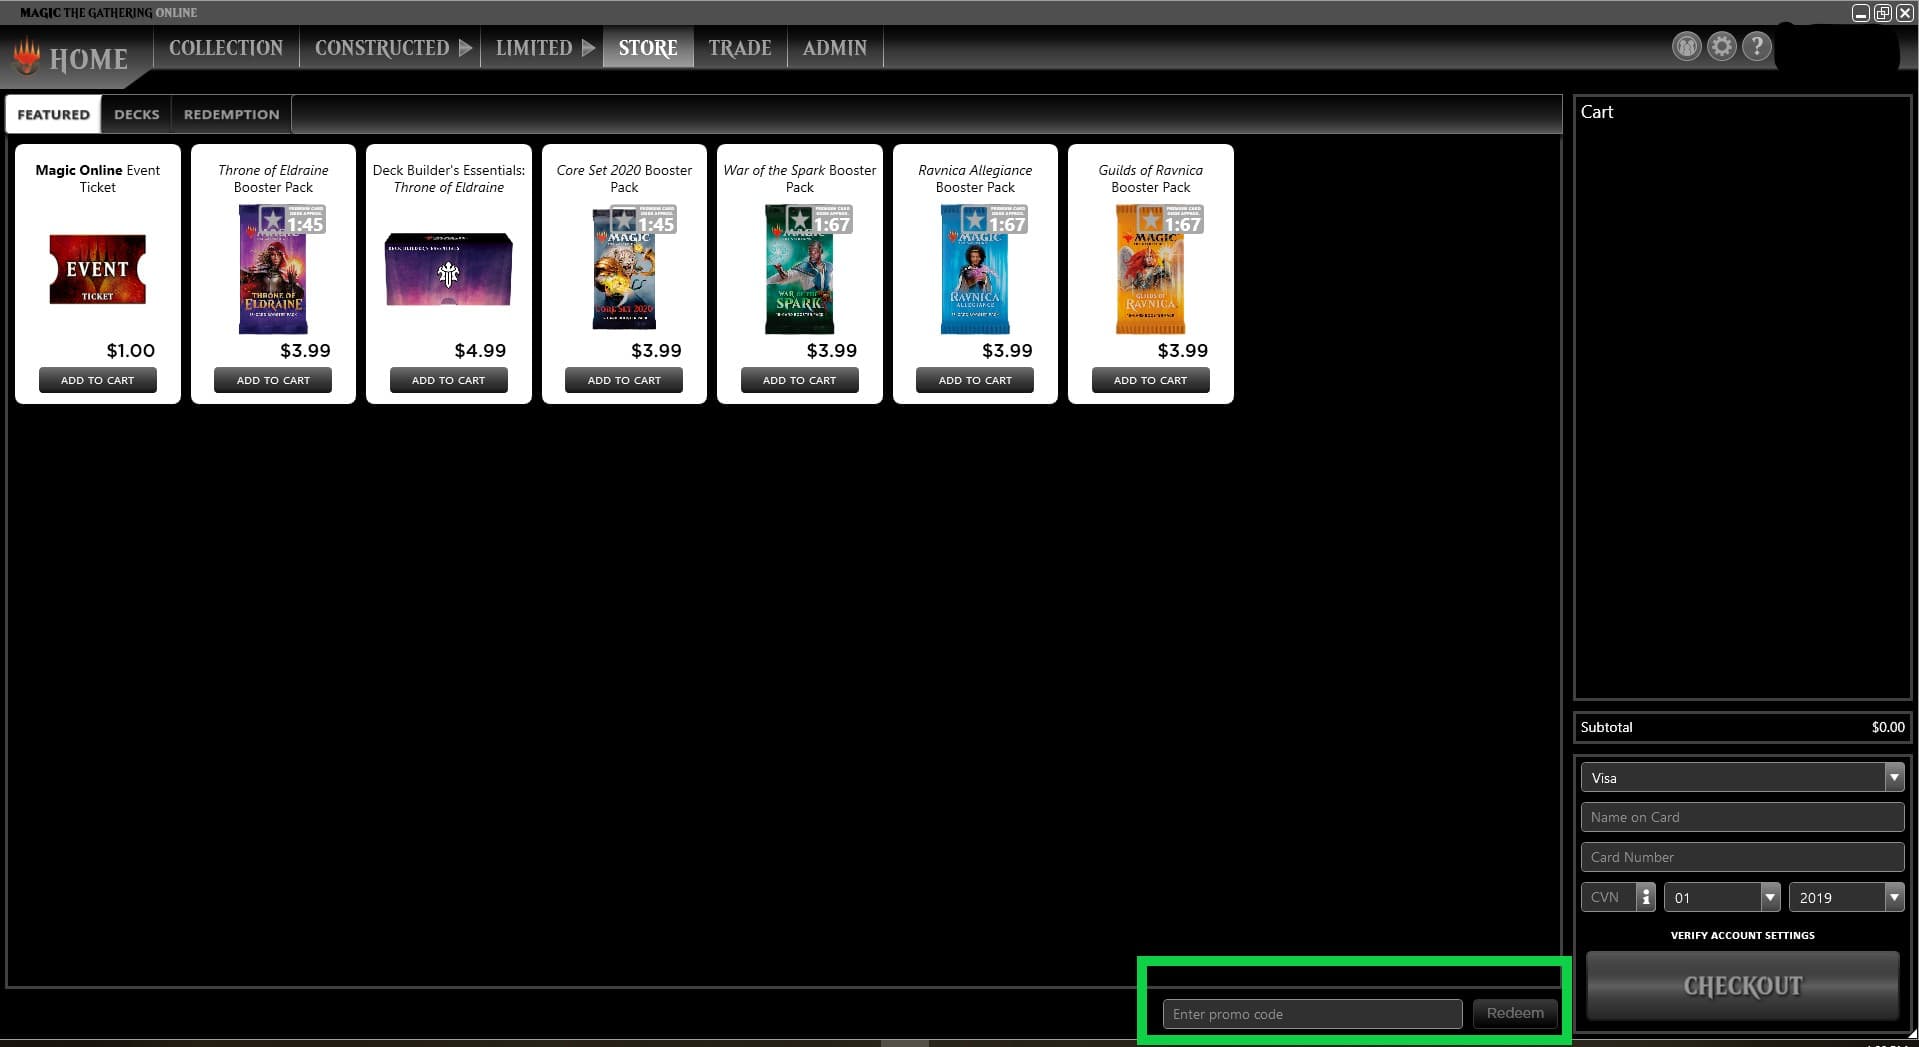Open the expiration month 01 dropdown
This screenshot has width=1919, height=1047.
point(1722,897)
